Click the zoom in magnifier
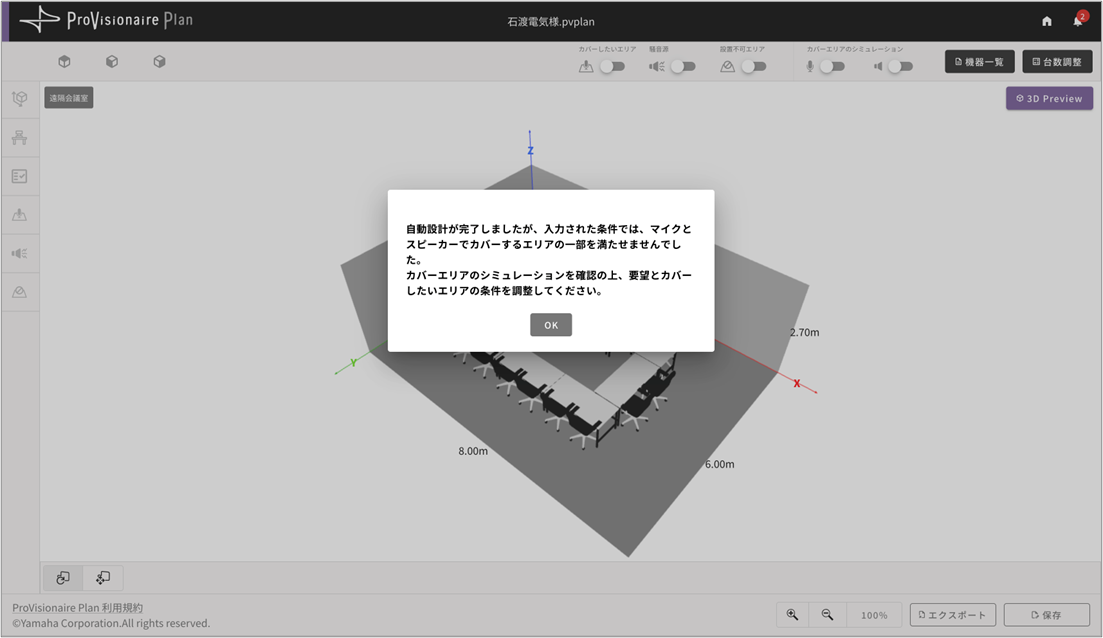 [x=792, y=615]
